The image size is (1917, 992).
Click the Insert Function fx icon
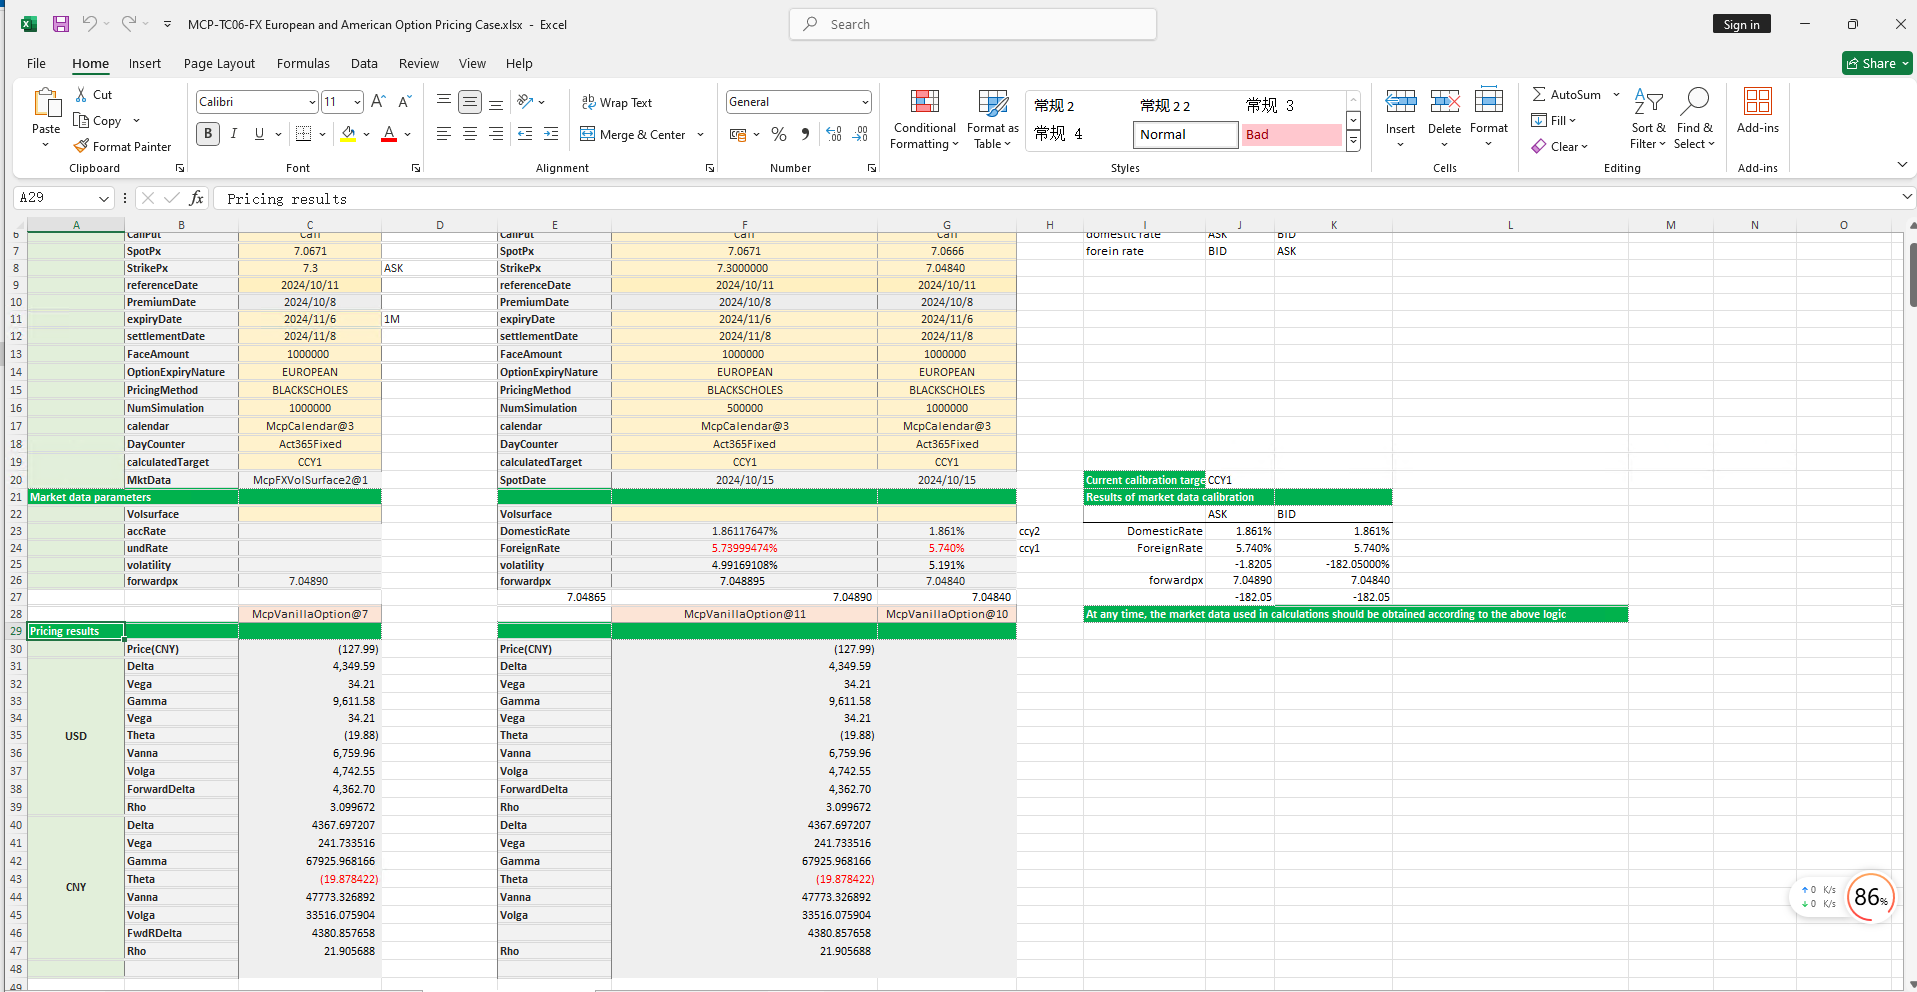tap(196, 198)
